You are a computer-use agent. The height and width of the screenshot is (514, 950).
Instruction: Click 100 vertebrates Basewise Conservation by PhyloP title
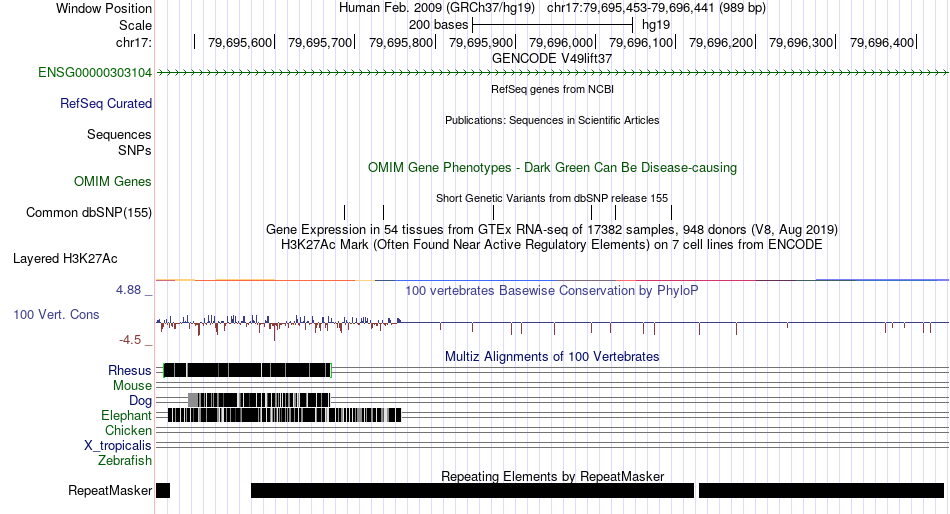tap(552, 290)
